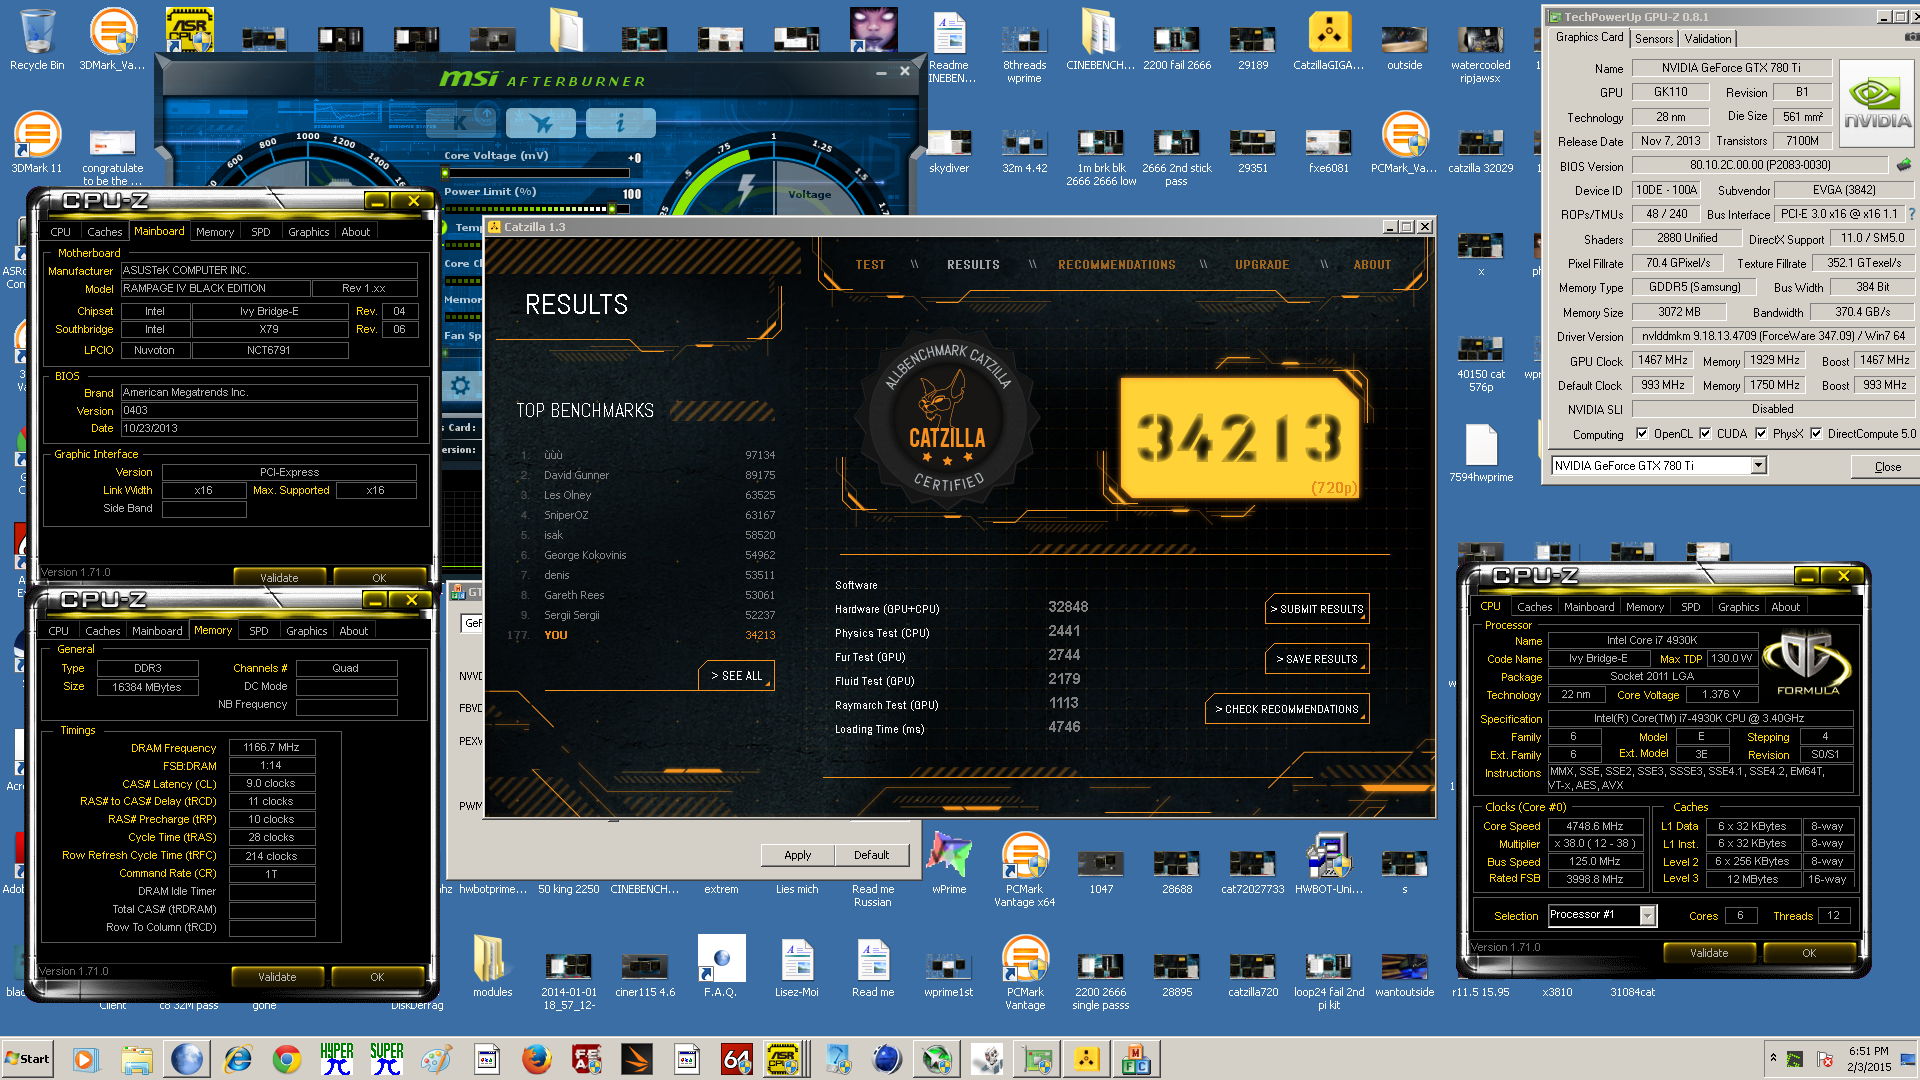Open SuperPi from the taskbar
1920x1080 pixels.
[x=387, y=1059]
